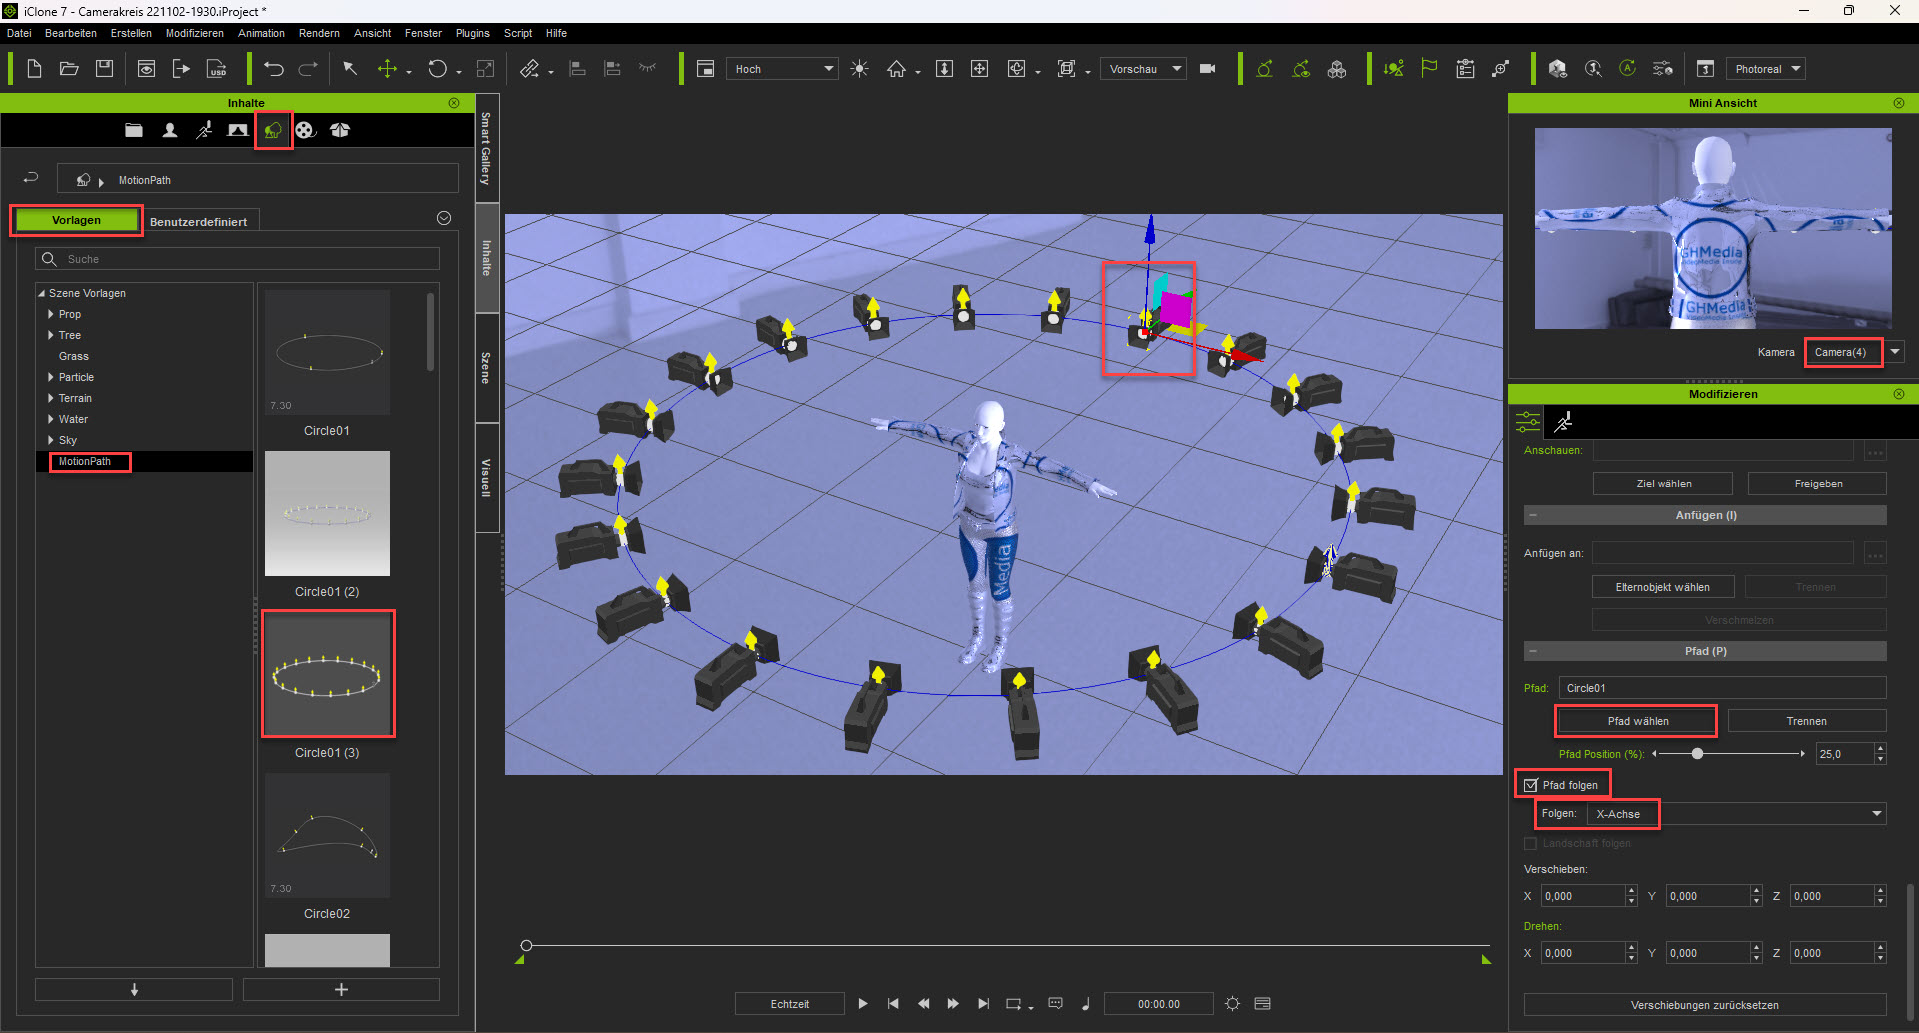Open the Photoreal render mode dropdown
Screen dimensions: 1919x1033
(x=1765, y=69)
